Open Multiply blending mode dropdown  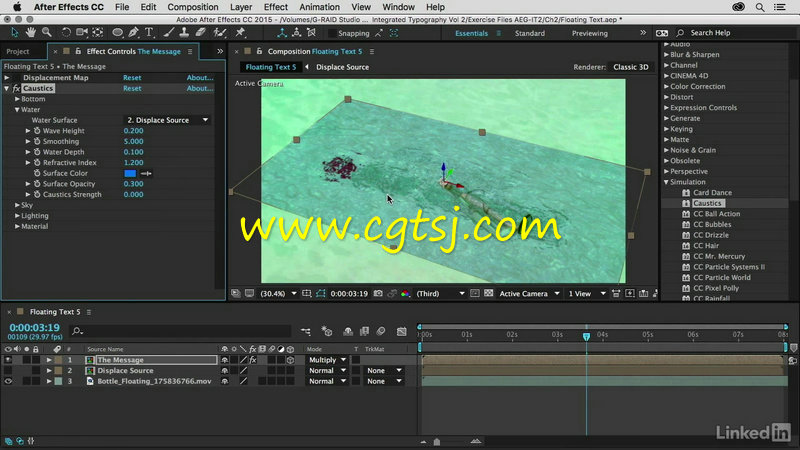pyautogui.click(x=327, y=360)
